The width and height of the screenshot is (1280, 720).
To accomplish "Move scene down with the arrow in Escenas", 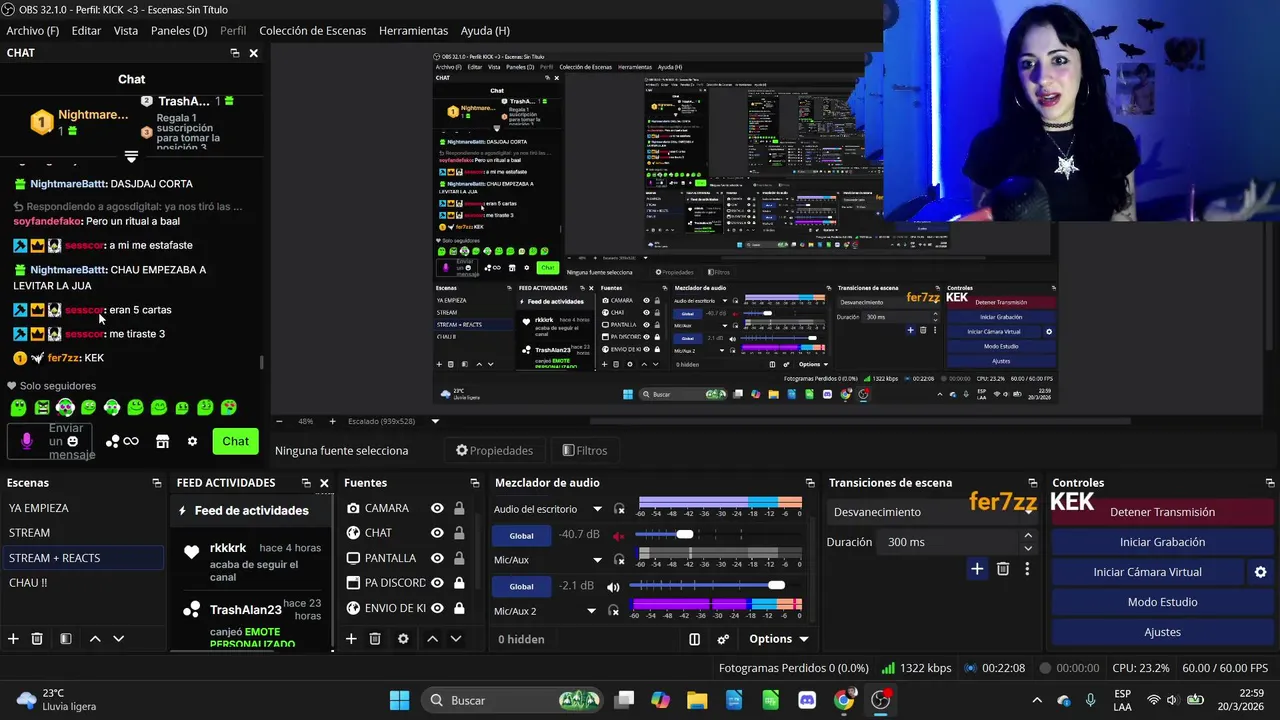I will click(x=118, y=639).
